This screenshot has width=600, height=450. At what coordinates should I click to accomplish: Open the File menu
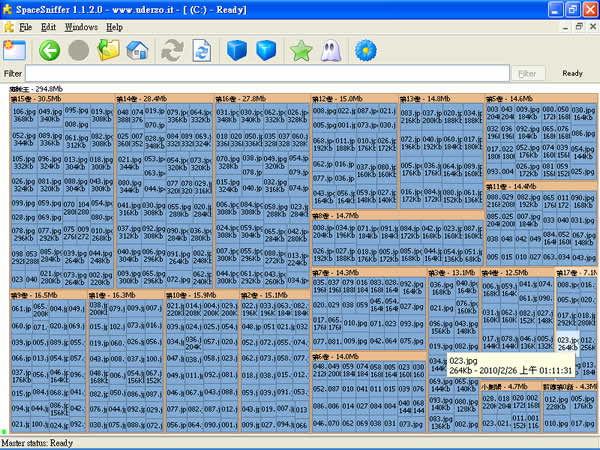(x=25, y=27)
